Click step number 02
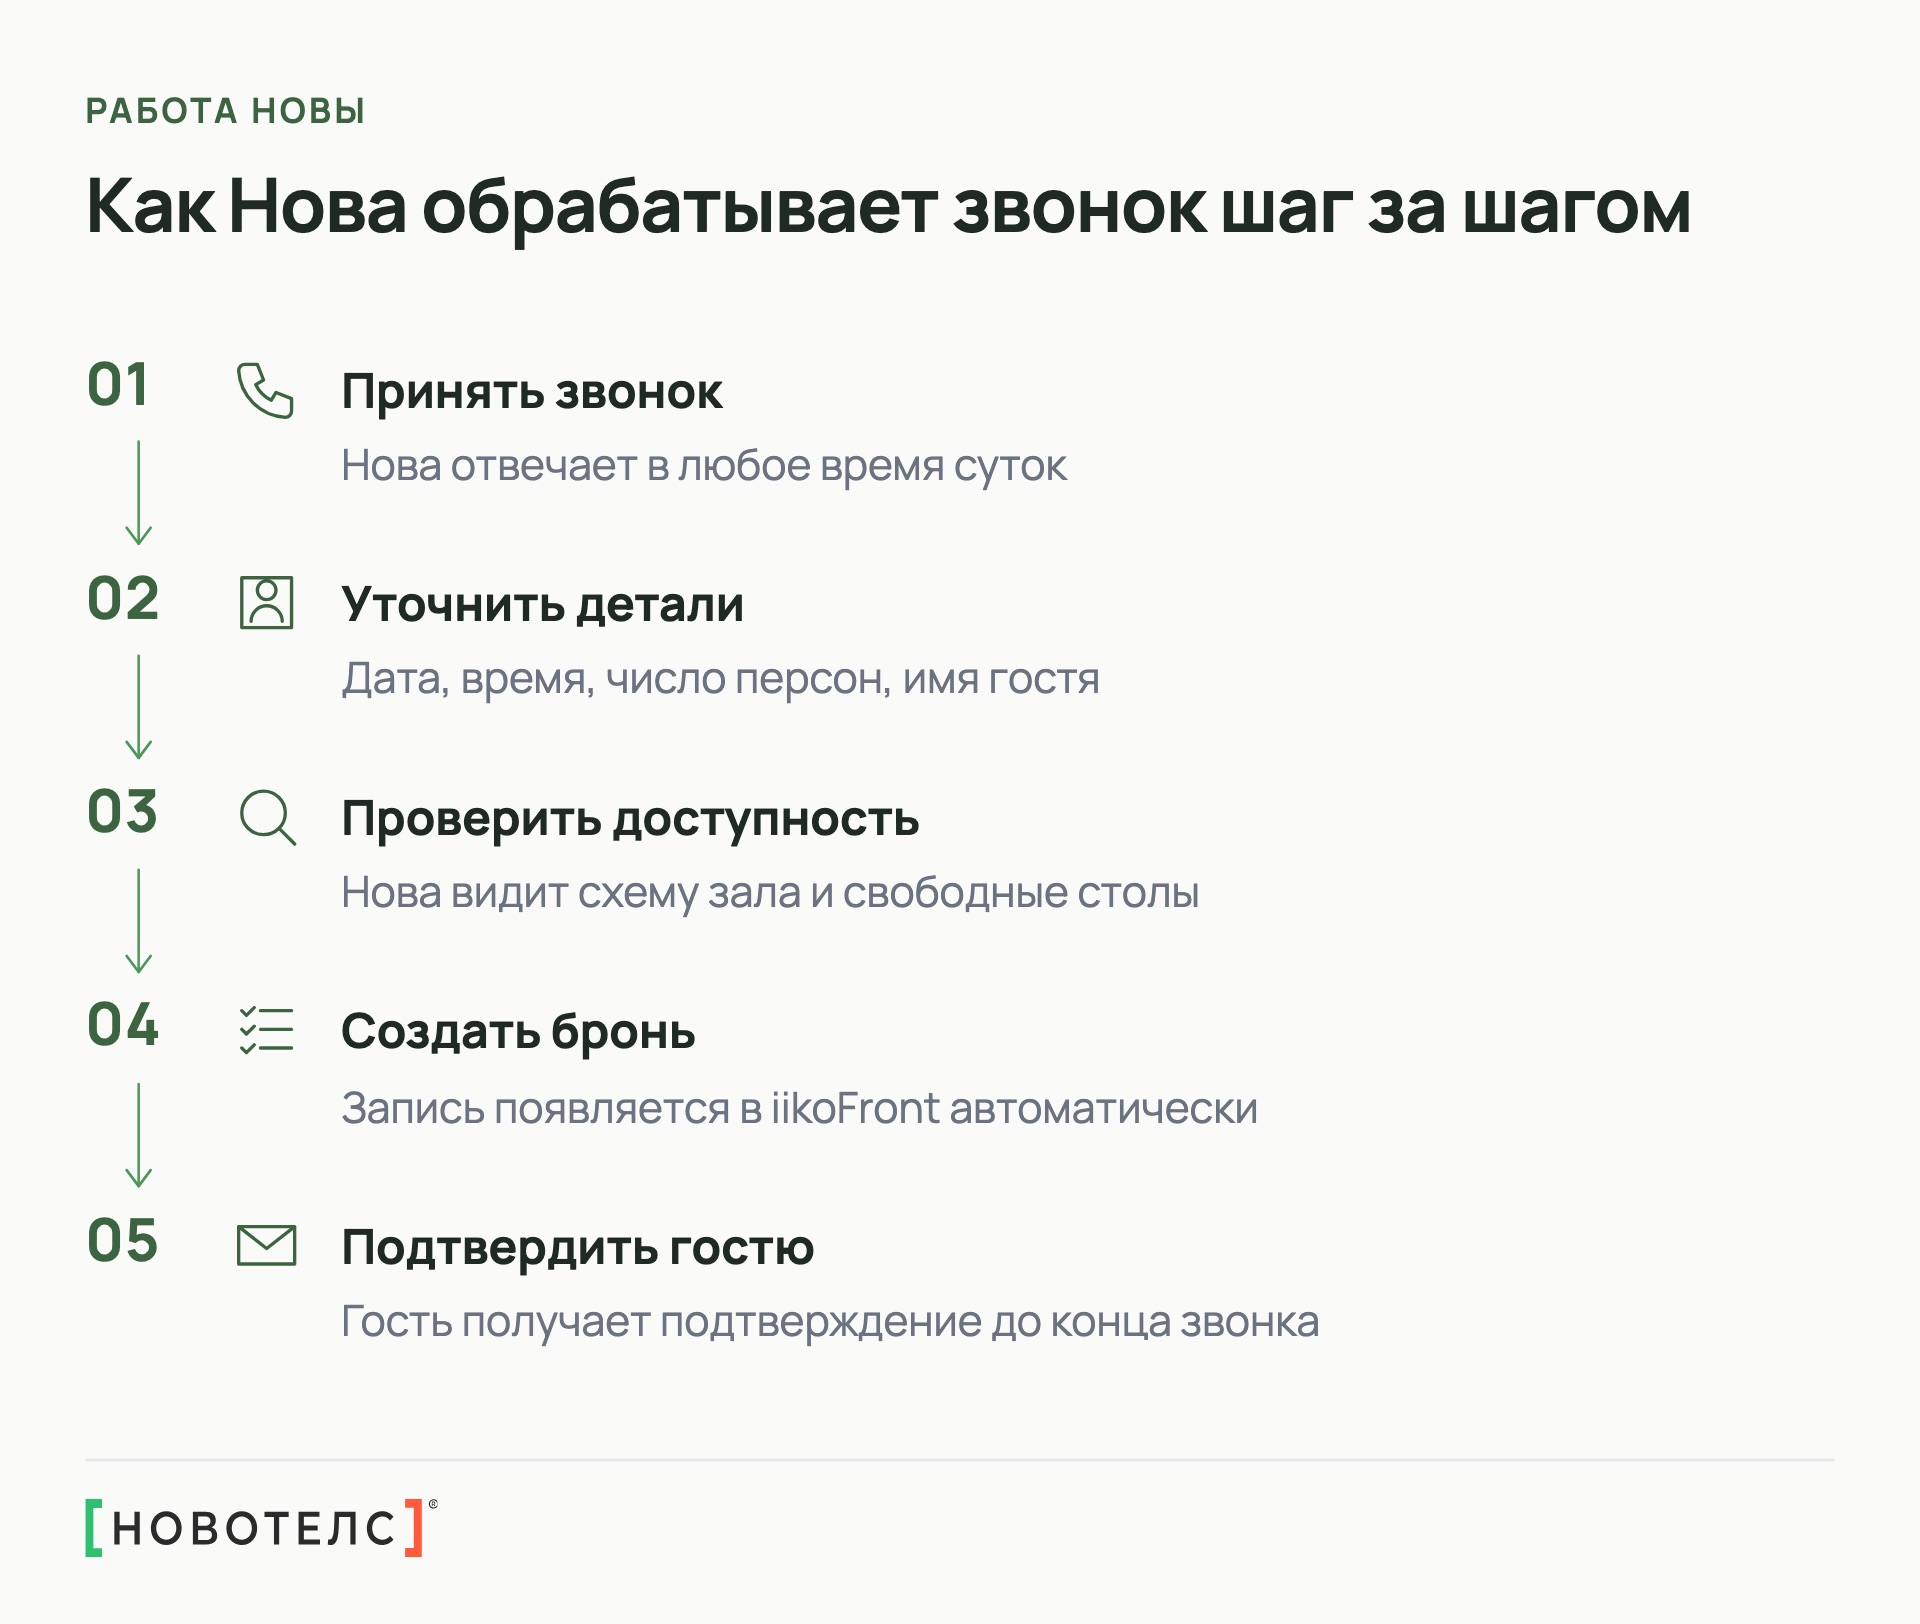The width and height of the screenshot is (1920, 1624). [123, 599]
